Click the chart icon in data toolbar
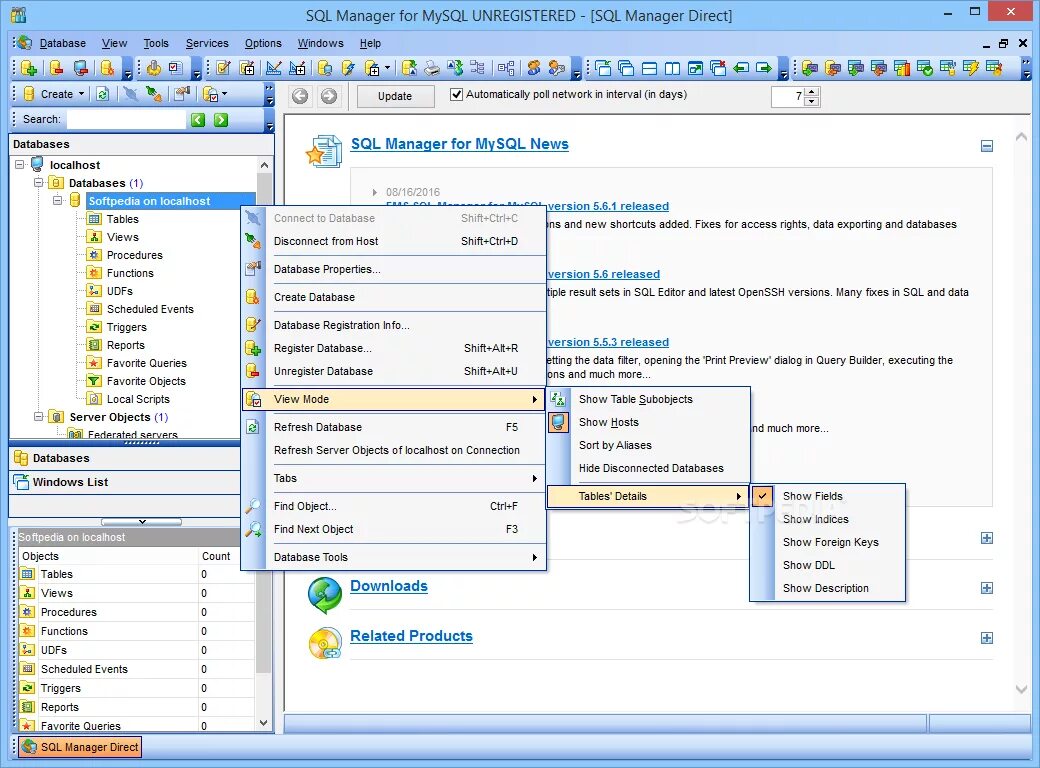 (902, 68)
